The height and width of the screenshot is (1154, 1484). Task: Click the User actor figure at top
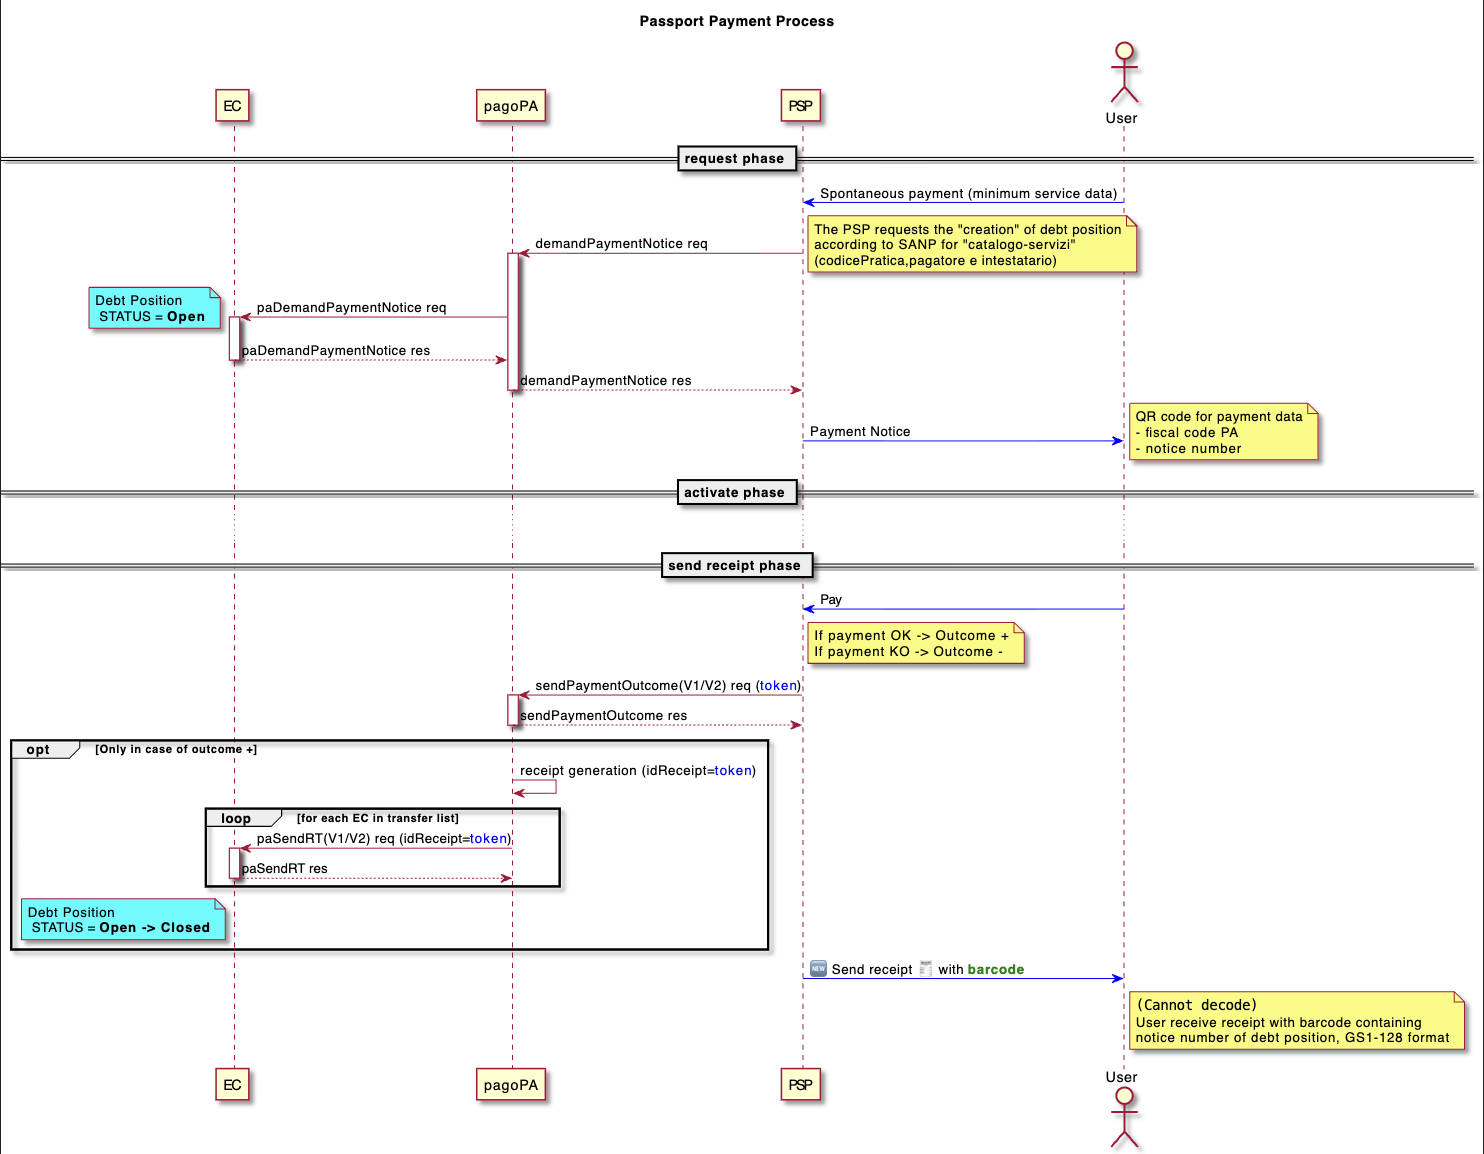1124,74
